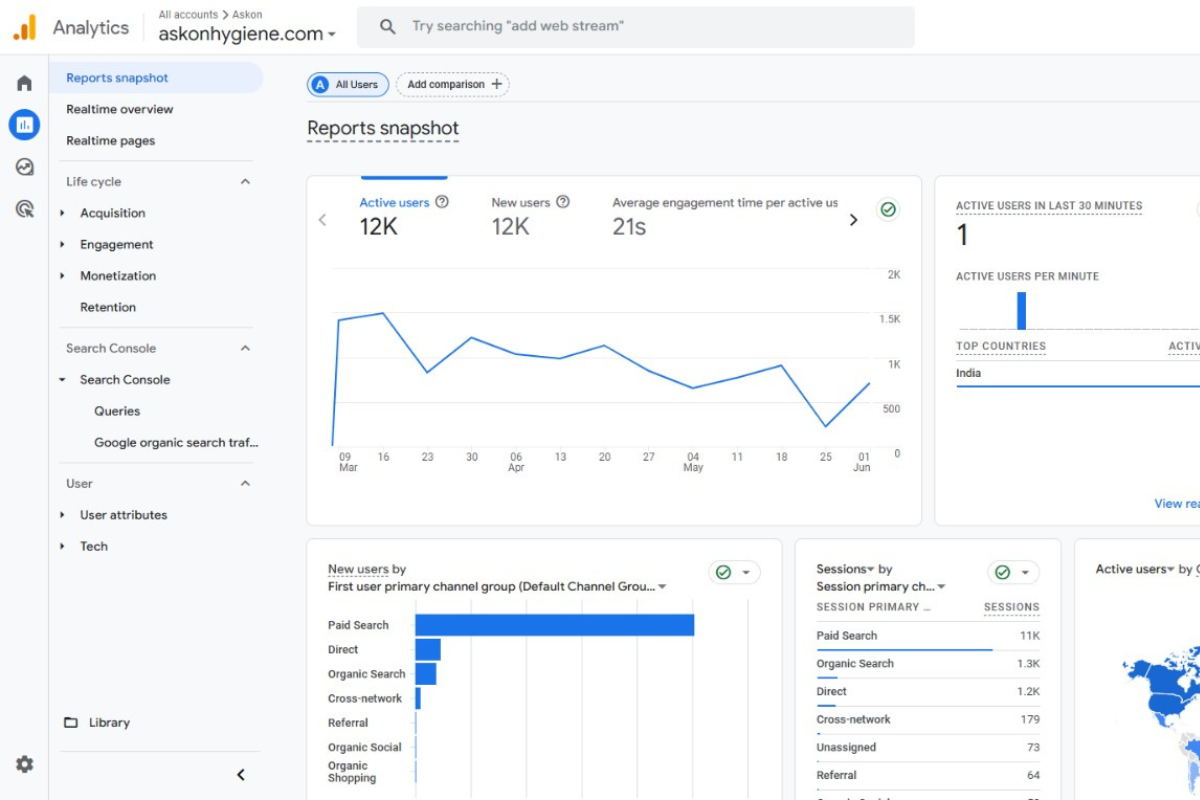Open Google organic search traffic report

click(176, 442)
